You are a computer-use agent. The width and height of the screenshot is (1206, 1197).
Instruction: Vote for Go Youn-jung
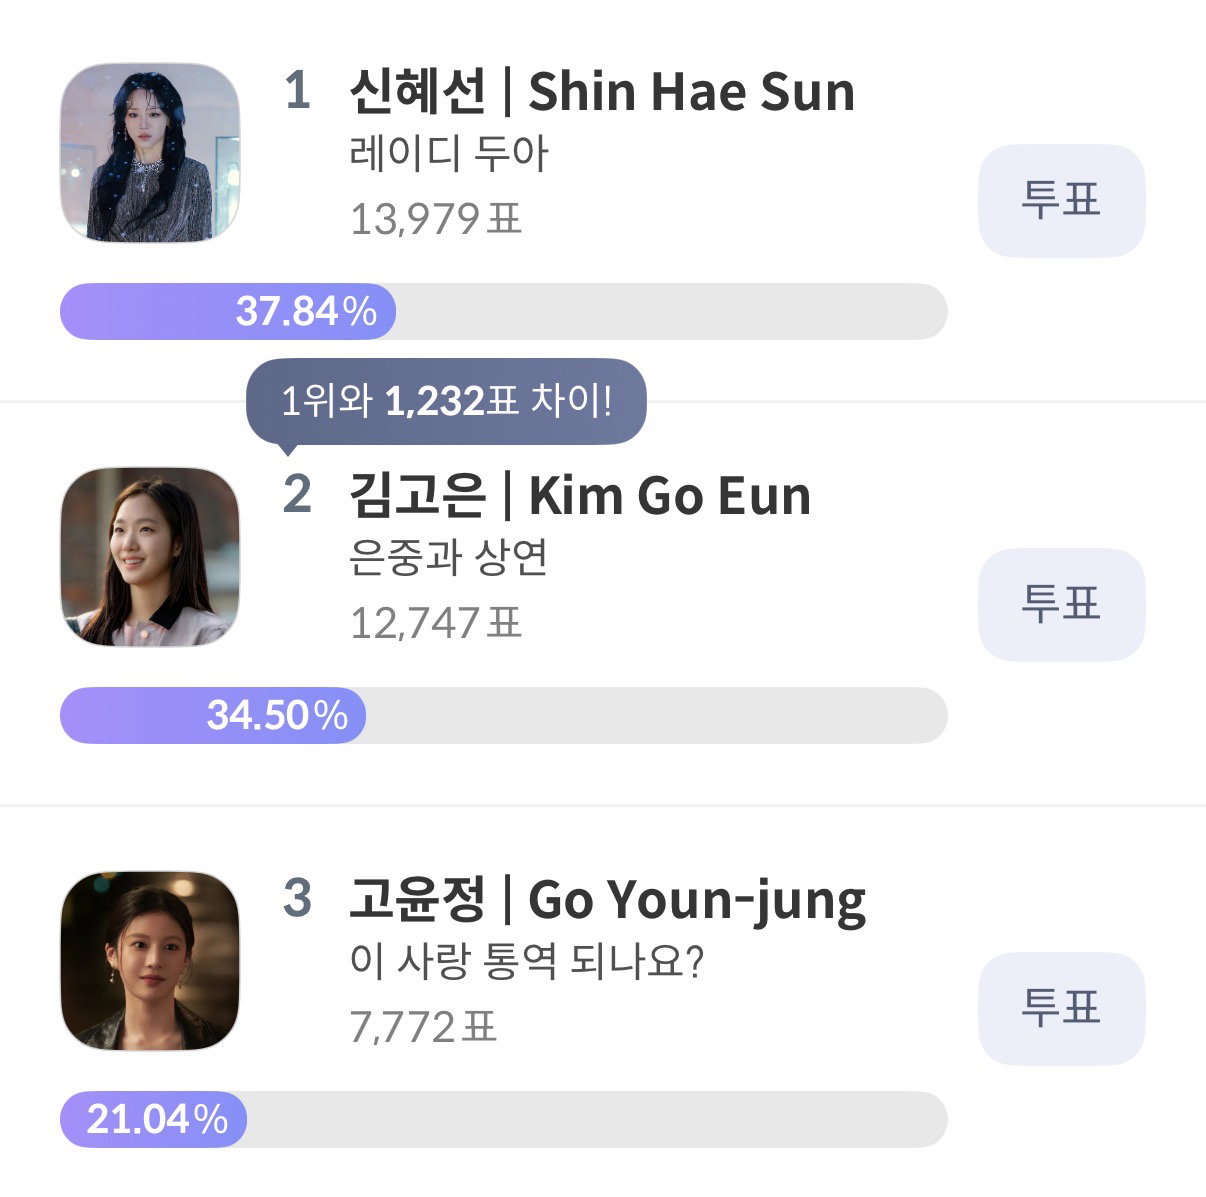(x=1061, y=1008)
